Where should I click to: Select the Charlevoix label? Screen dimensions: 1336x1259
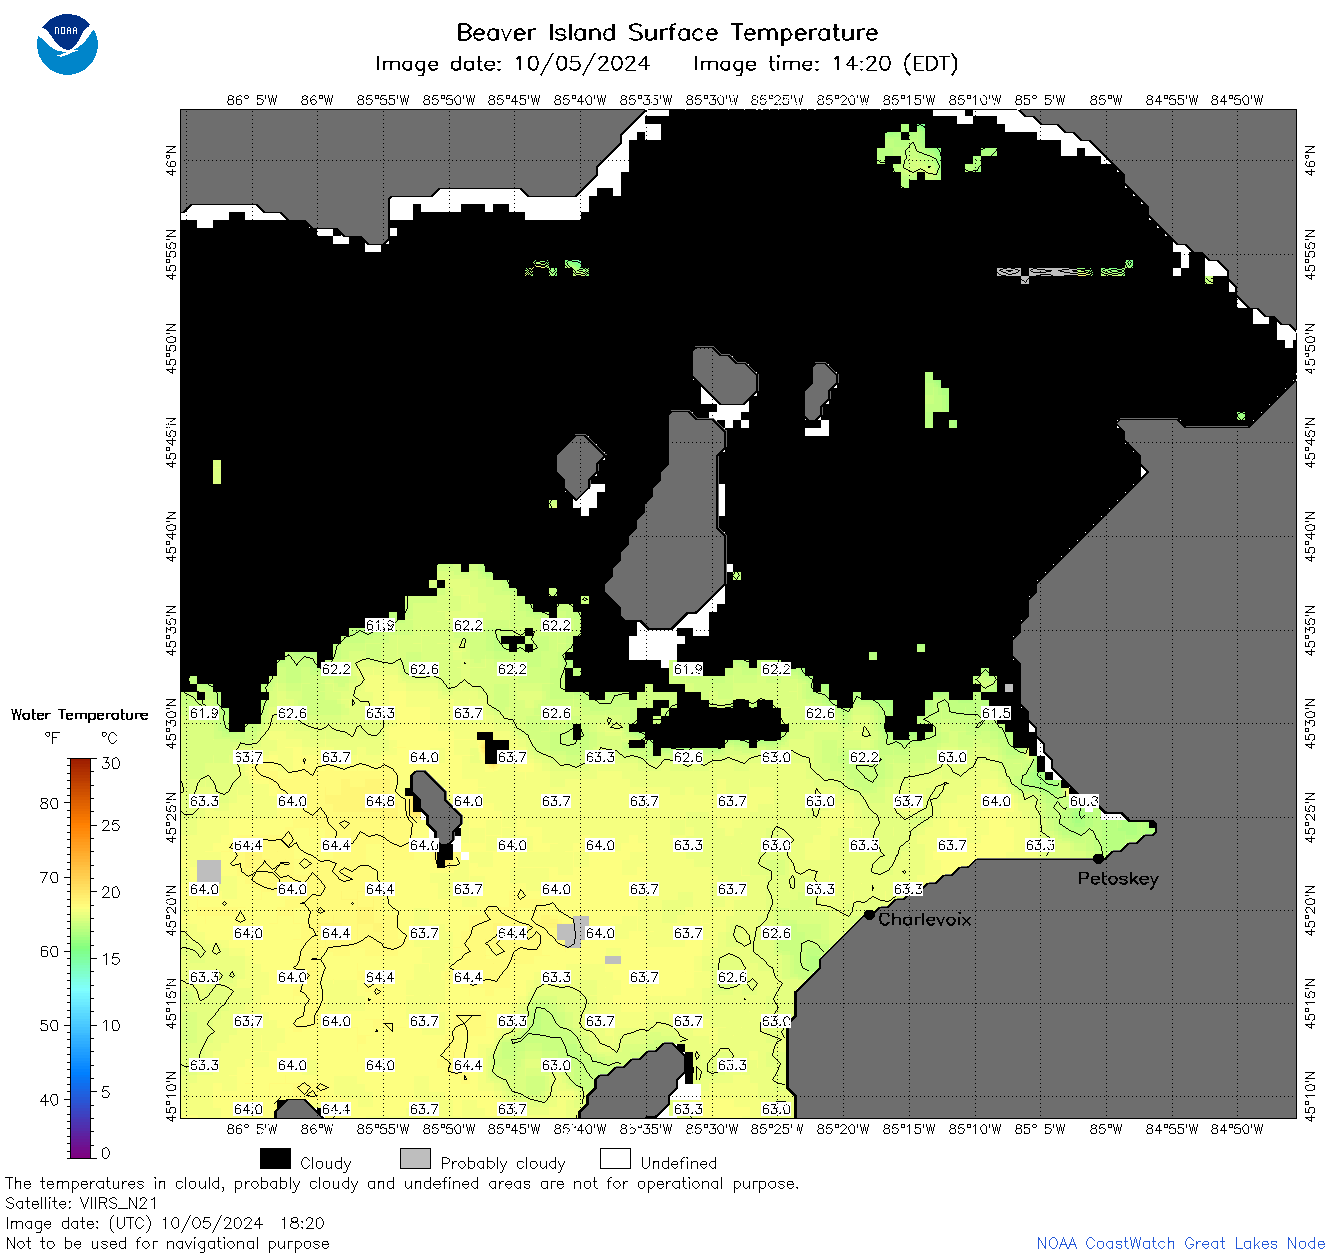(x=924, y=919)
